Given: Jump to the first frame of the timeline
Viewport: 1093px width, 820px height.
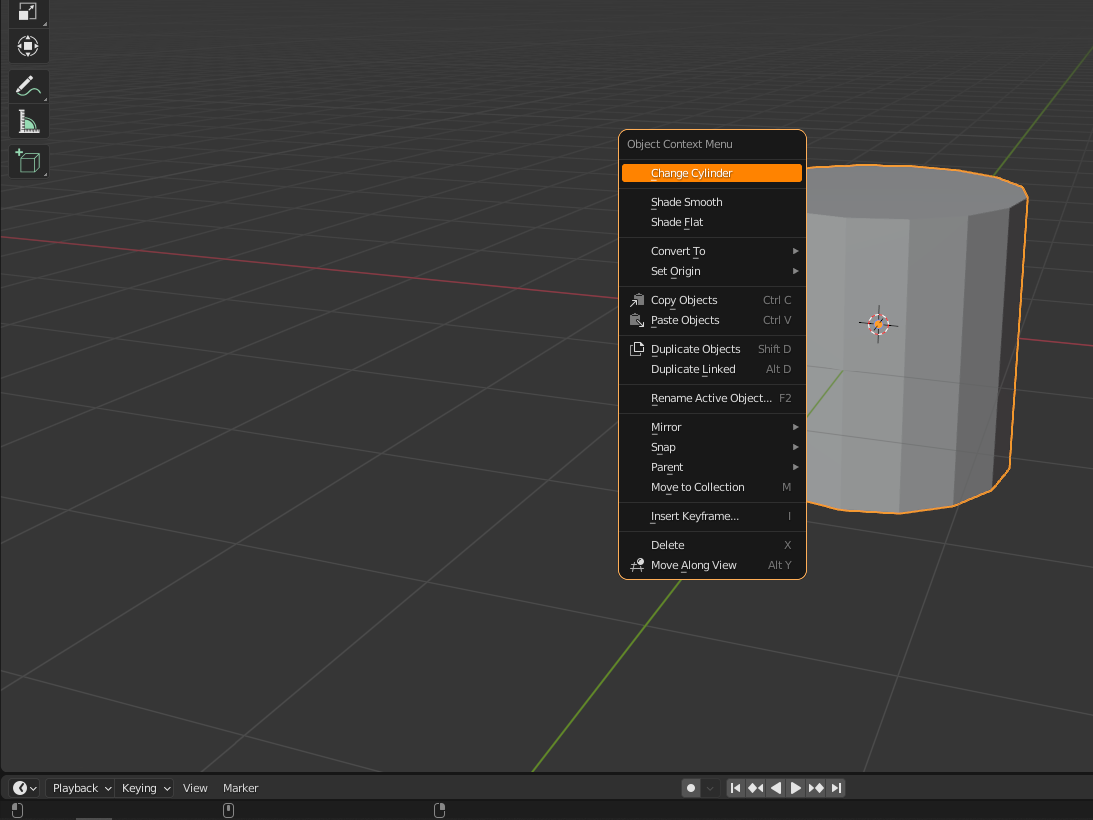Looking at the screenshot, I should (x=735, y=788).
